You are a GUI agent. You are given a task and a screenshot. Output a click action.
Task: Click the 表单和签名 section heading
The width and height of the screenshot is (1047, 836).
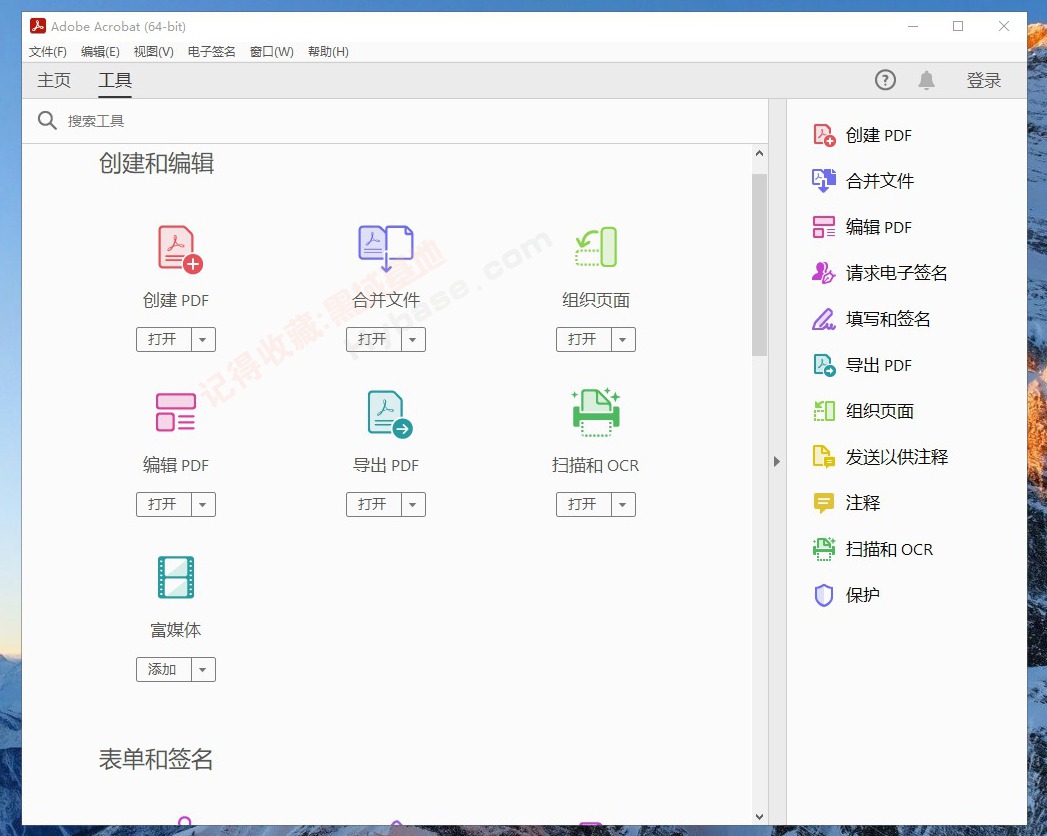pyautogui.click(x=156, y=759)
